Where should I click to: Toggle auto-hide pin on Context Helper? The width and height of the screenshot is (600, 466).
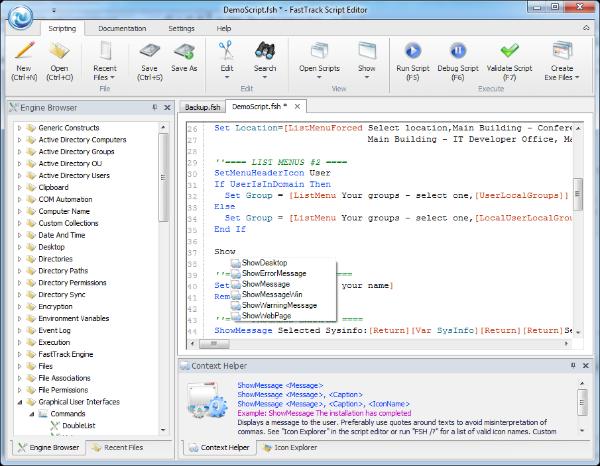pos(572,367)
